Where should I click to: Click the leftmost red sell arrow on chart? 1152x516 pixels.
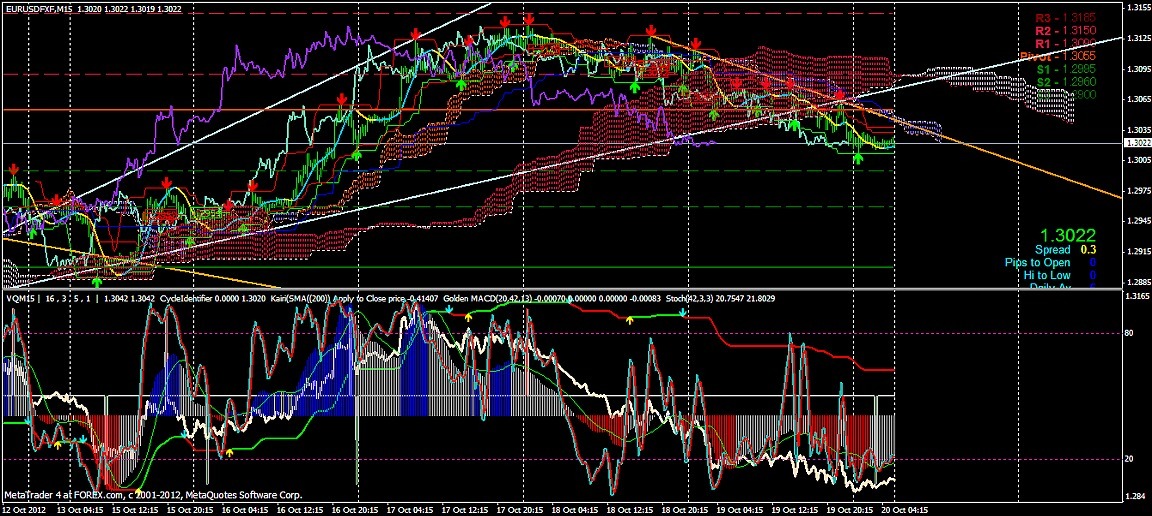[13, 171]
